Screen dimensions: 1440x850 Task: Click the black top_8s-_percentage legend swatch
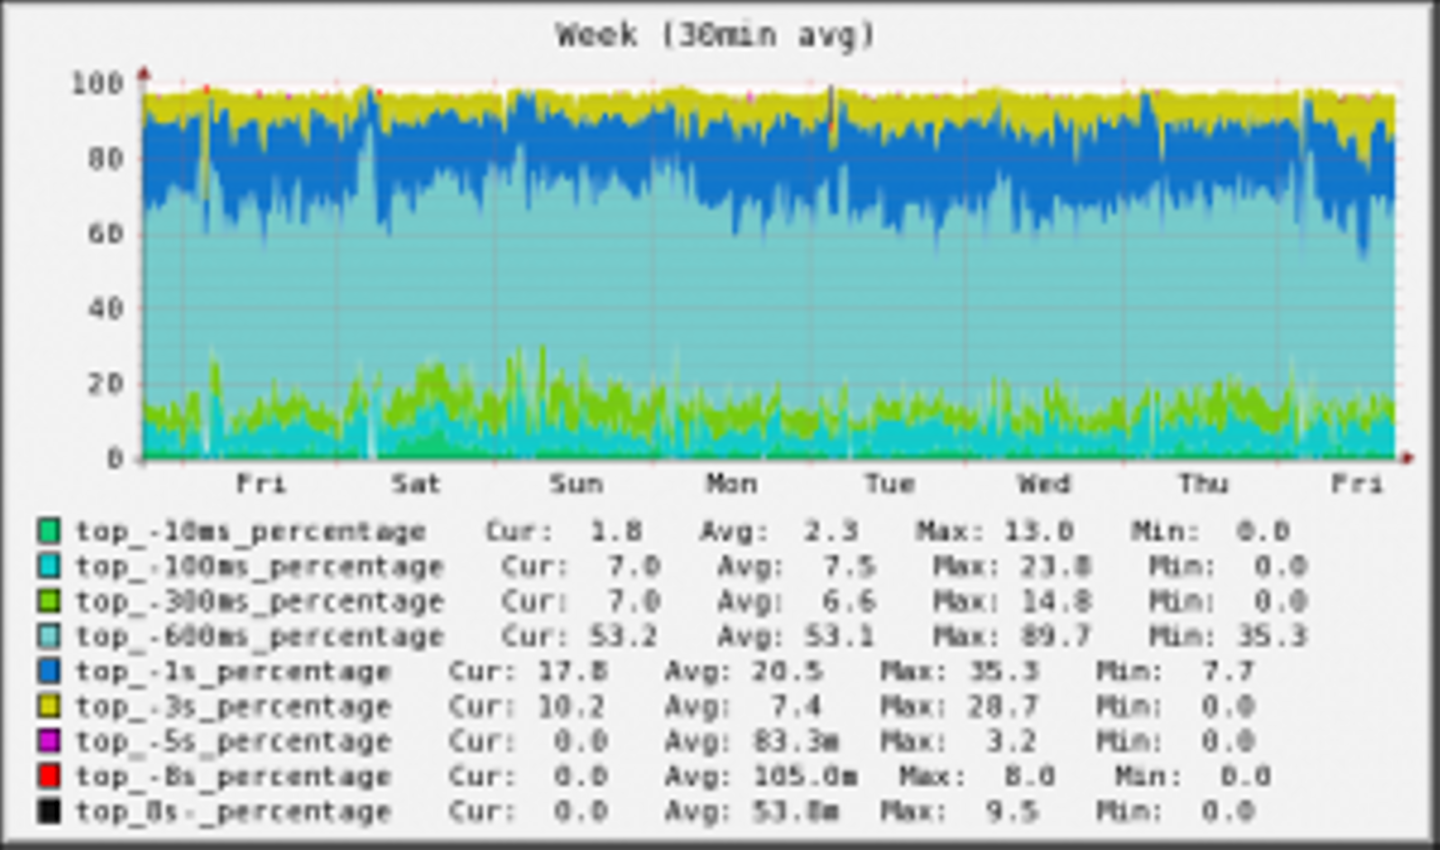point(48,811)
